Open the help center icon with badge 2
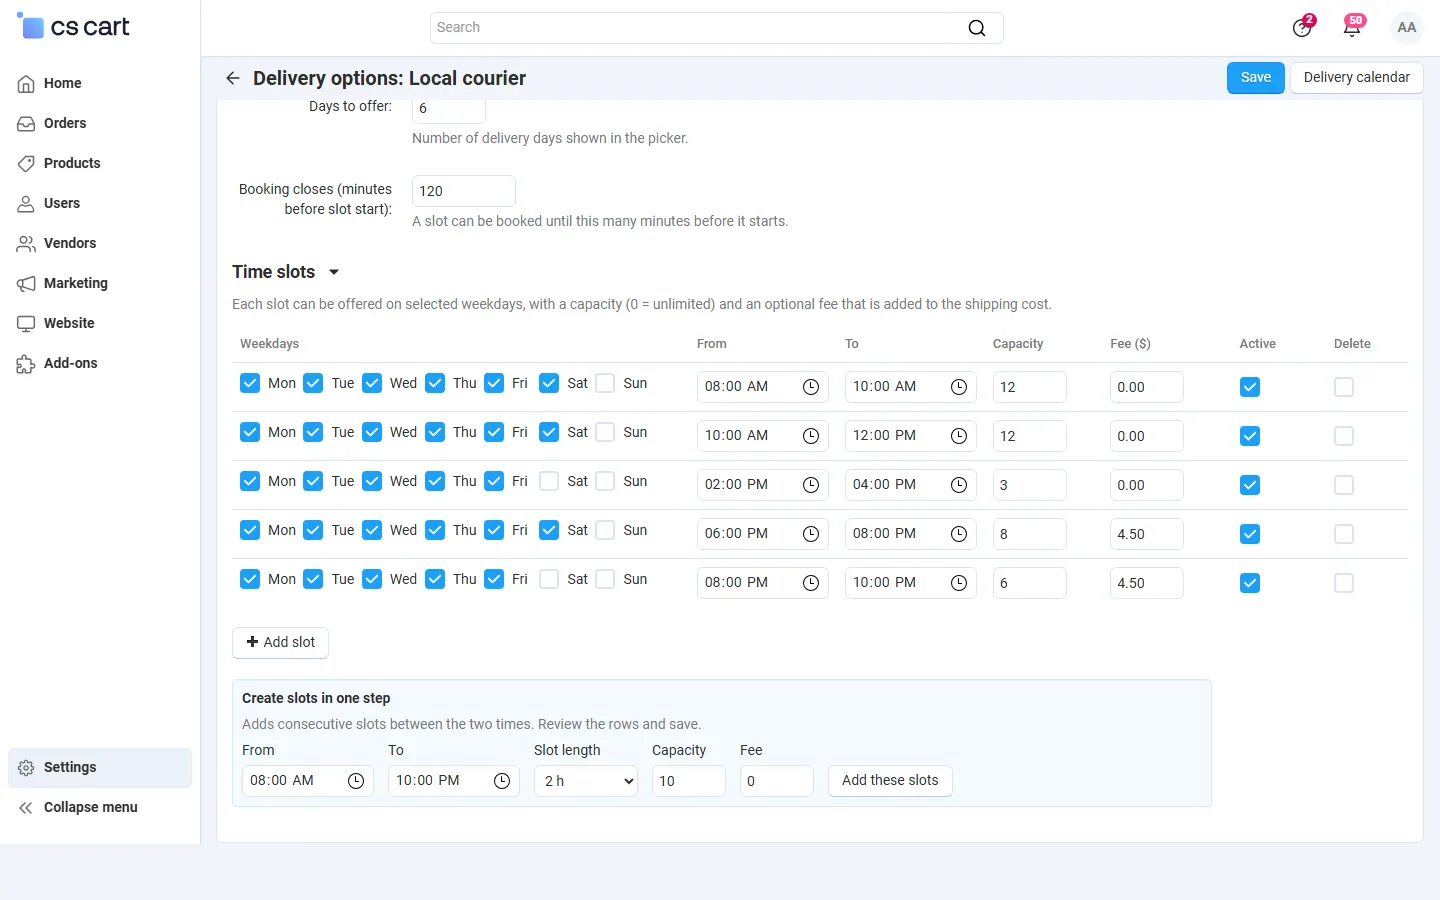 [1302, 27]
